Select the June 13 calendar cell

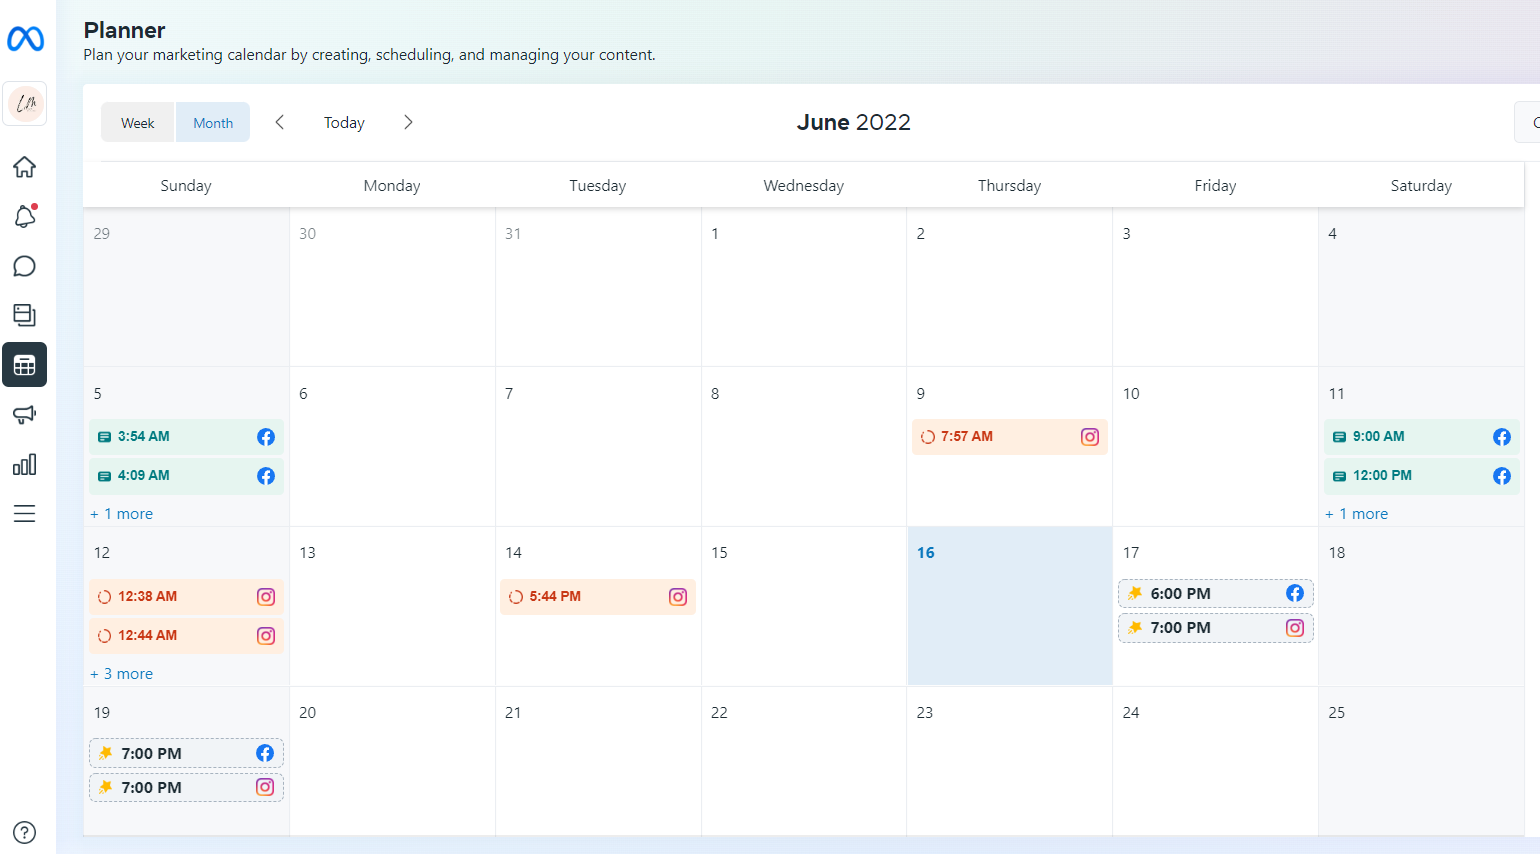392,606
